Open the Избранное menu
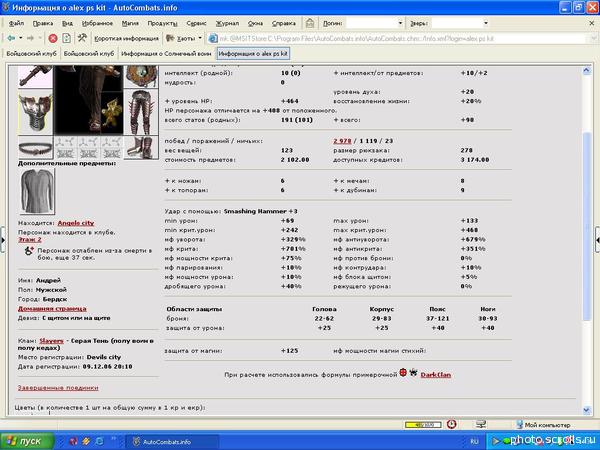 tap(98, 23)
